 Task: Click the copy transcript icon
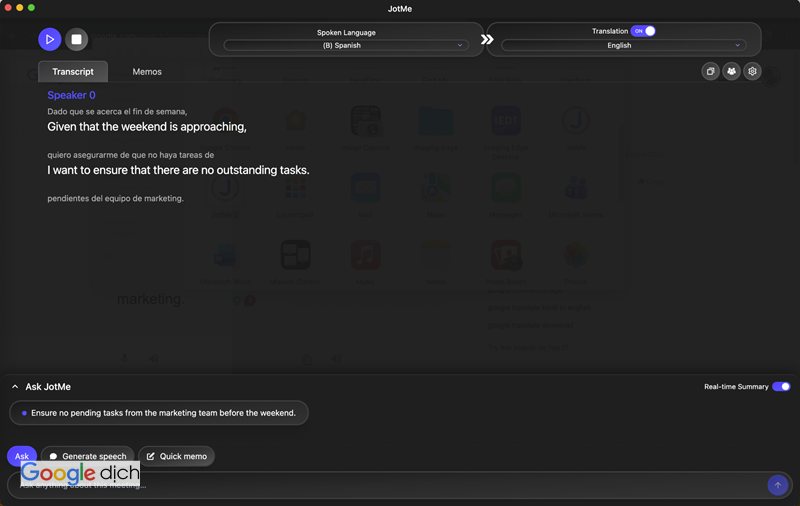pyautogui.click(x=710, y=71)
